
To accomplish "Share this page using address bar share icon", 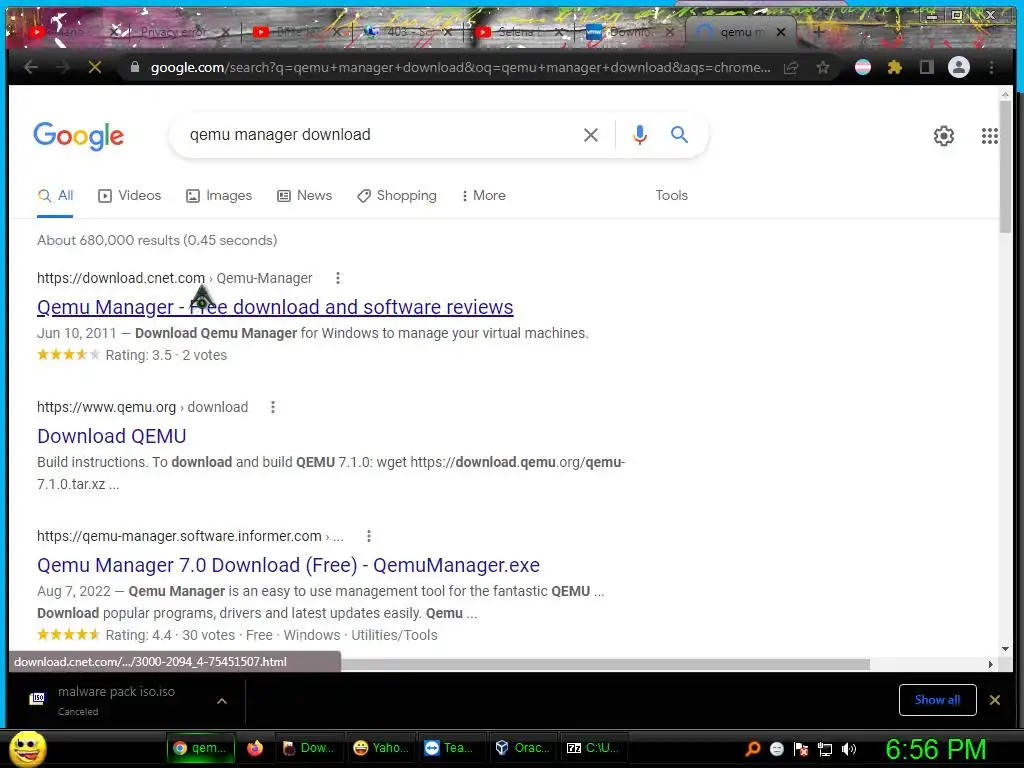I will pos(791,67).
